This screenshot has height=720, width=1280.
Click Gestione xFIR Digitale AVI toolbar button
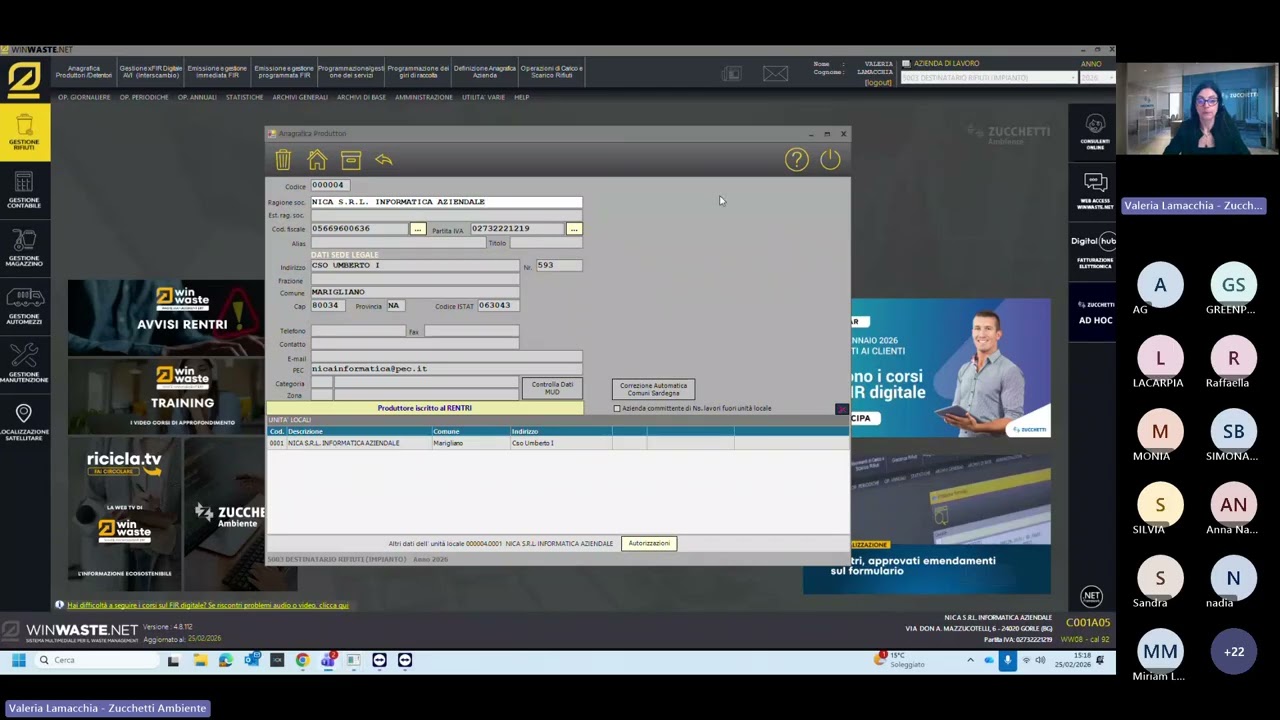[151, 72]
